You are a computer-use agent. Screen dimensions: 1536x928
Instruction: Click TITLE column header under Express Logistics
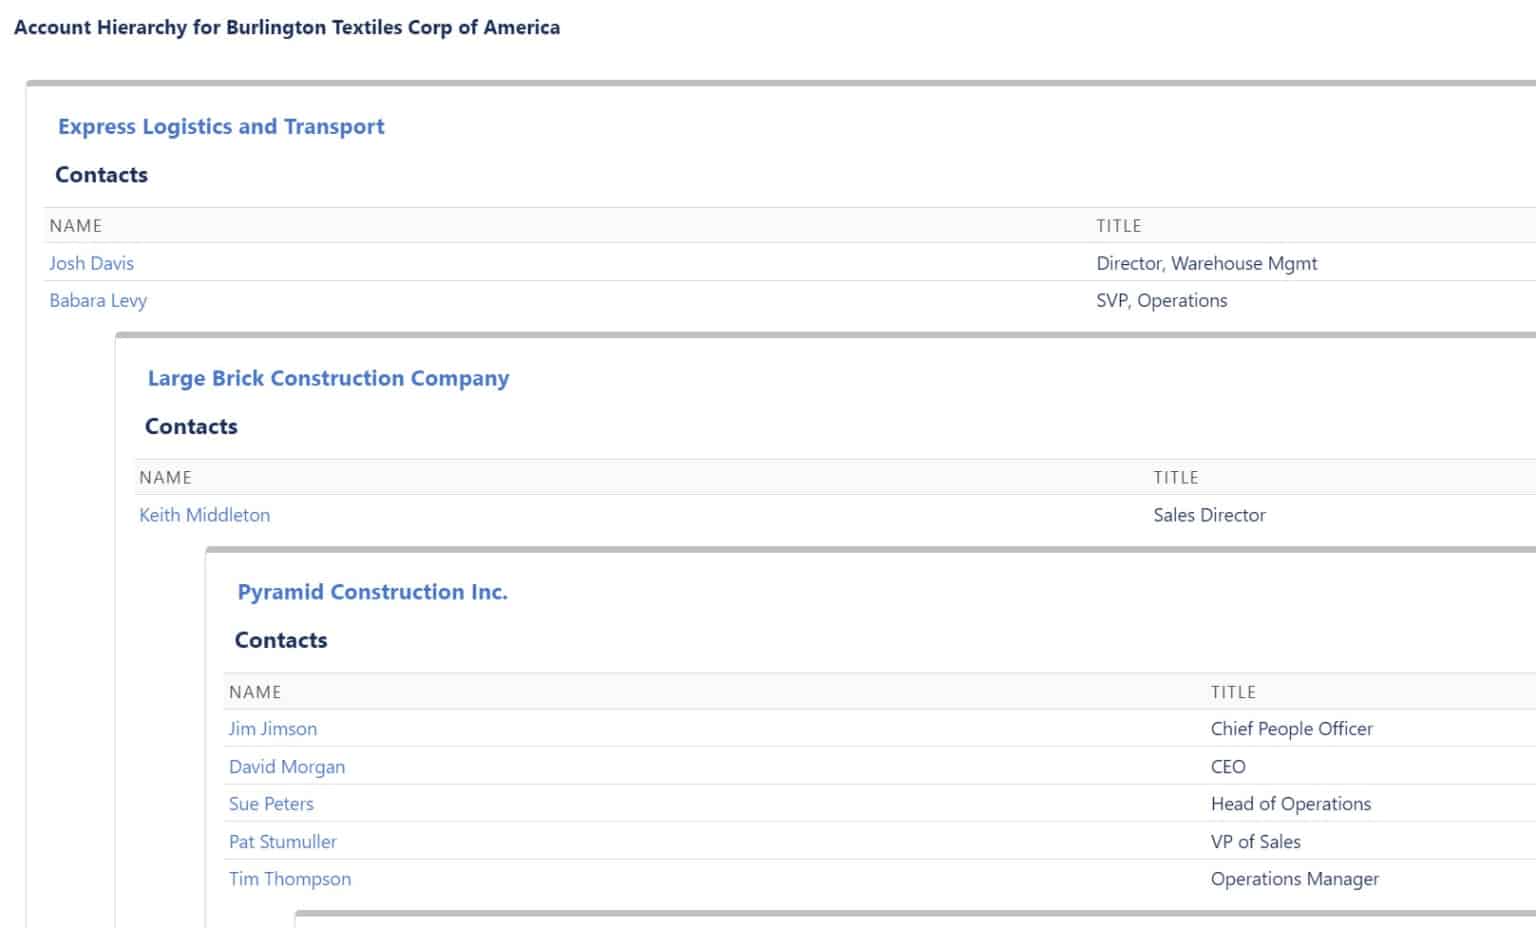pyautogui.click(x=1118, y=226)
